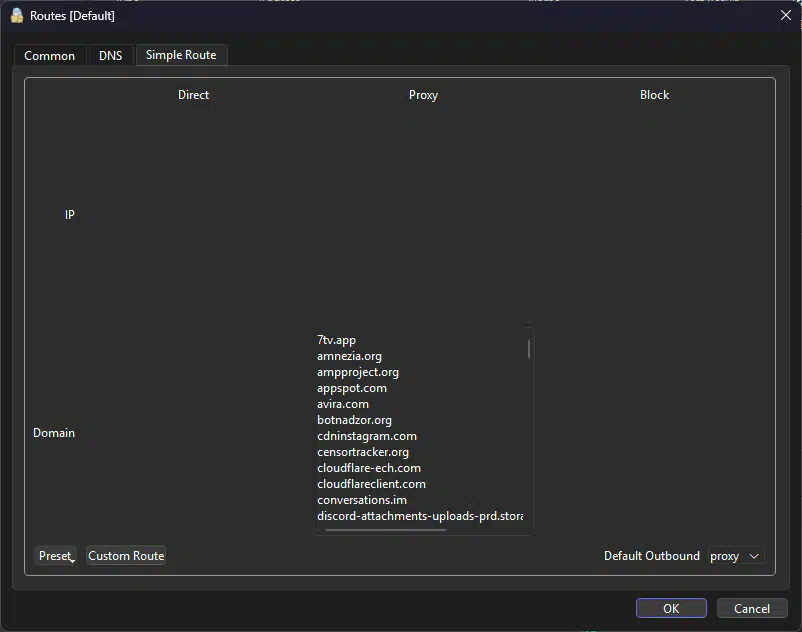Dismiss dialog with Cancel button
Viewport: 802px width, 632px height.
click(x=751, y=608)
